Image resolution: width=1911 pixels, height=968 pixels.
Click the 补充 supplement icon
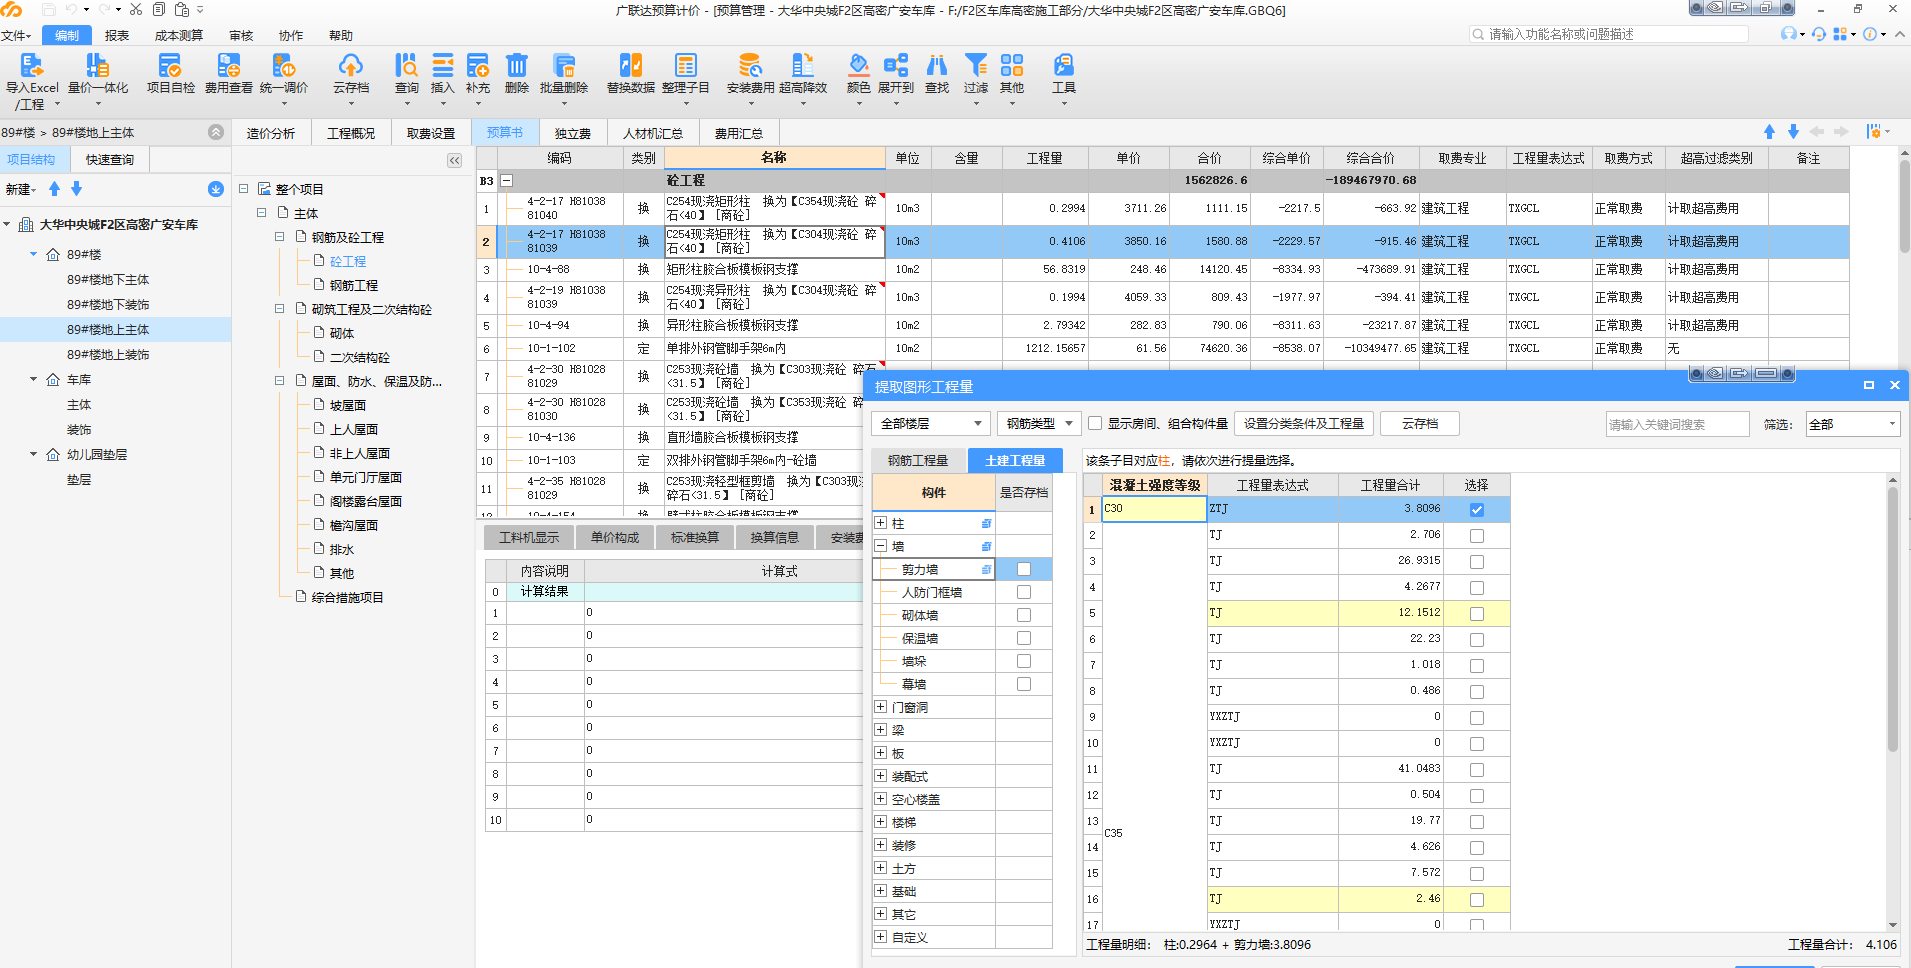coord(478,67)
